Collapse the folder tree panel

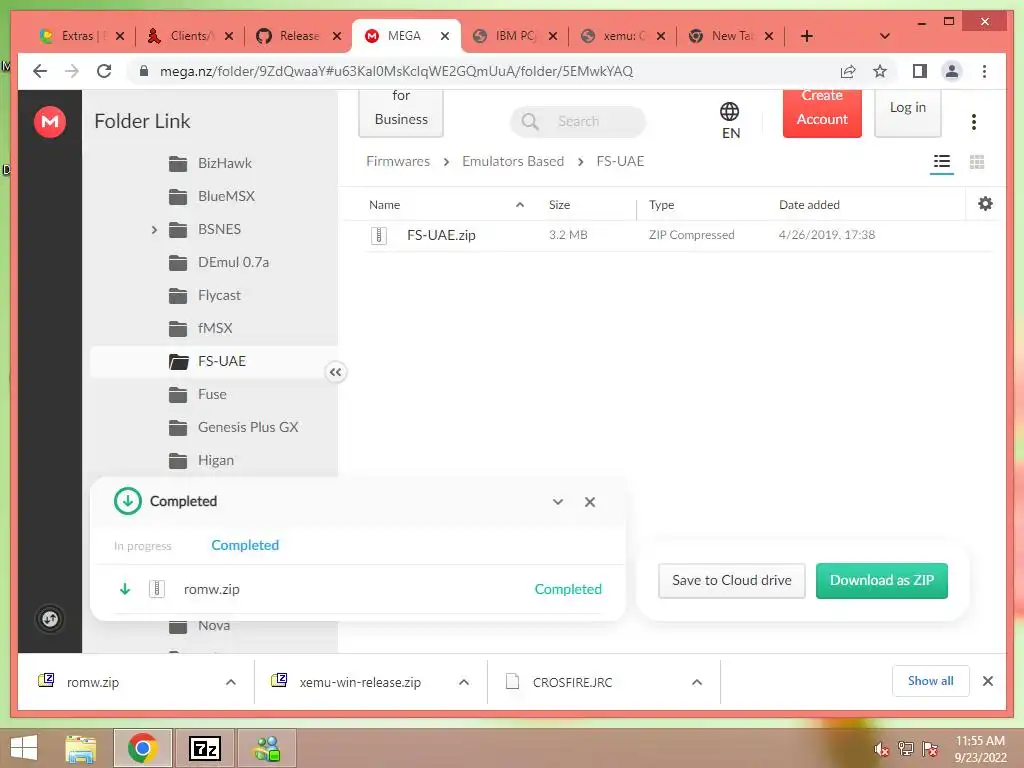(335, 372)
